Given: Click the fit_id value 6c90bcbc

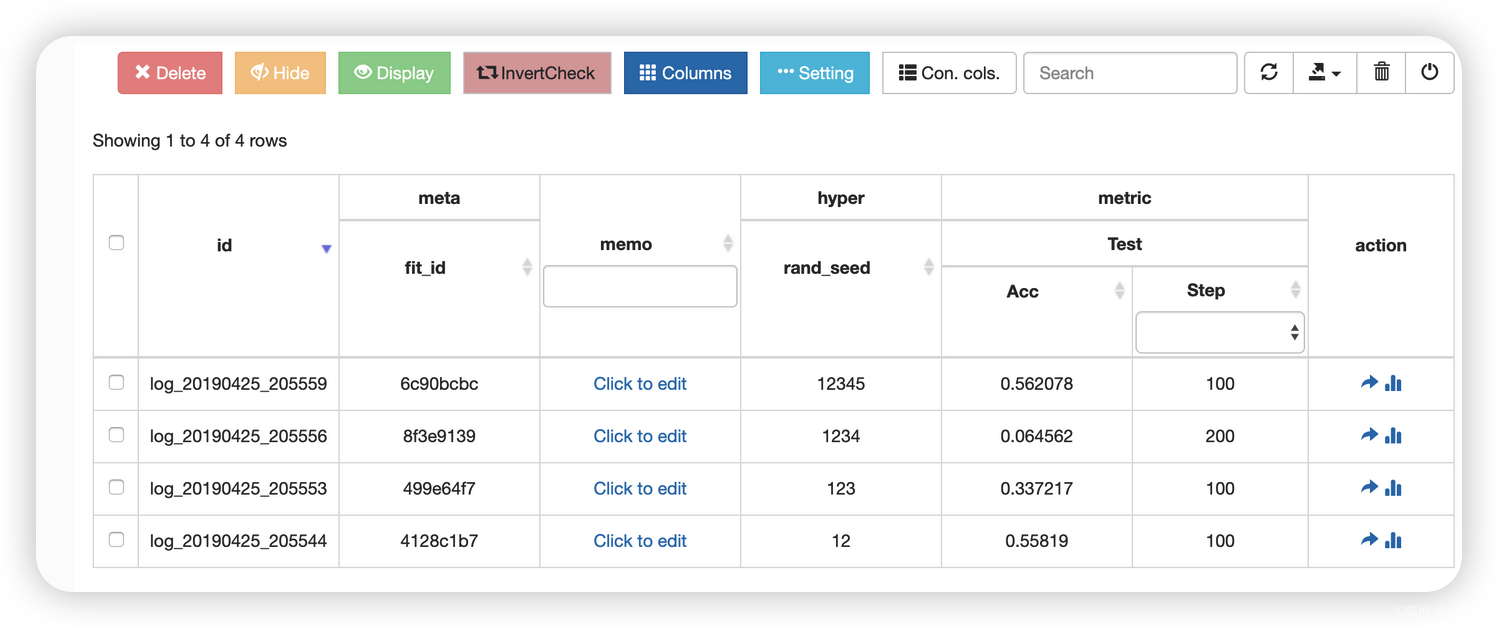Looking at the screenshot, I should click(439, 384).
